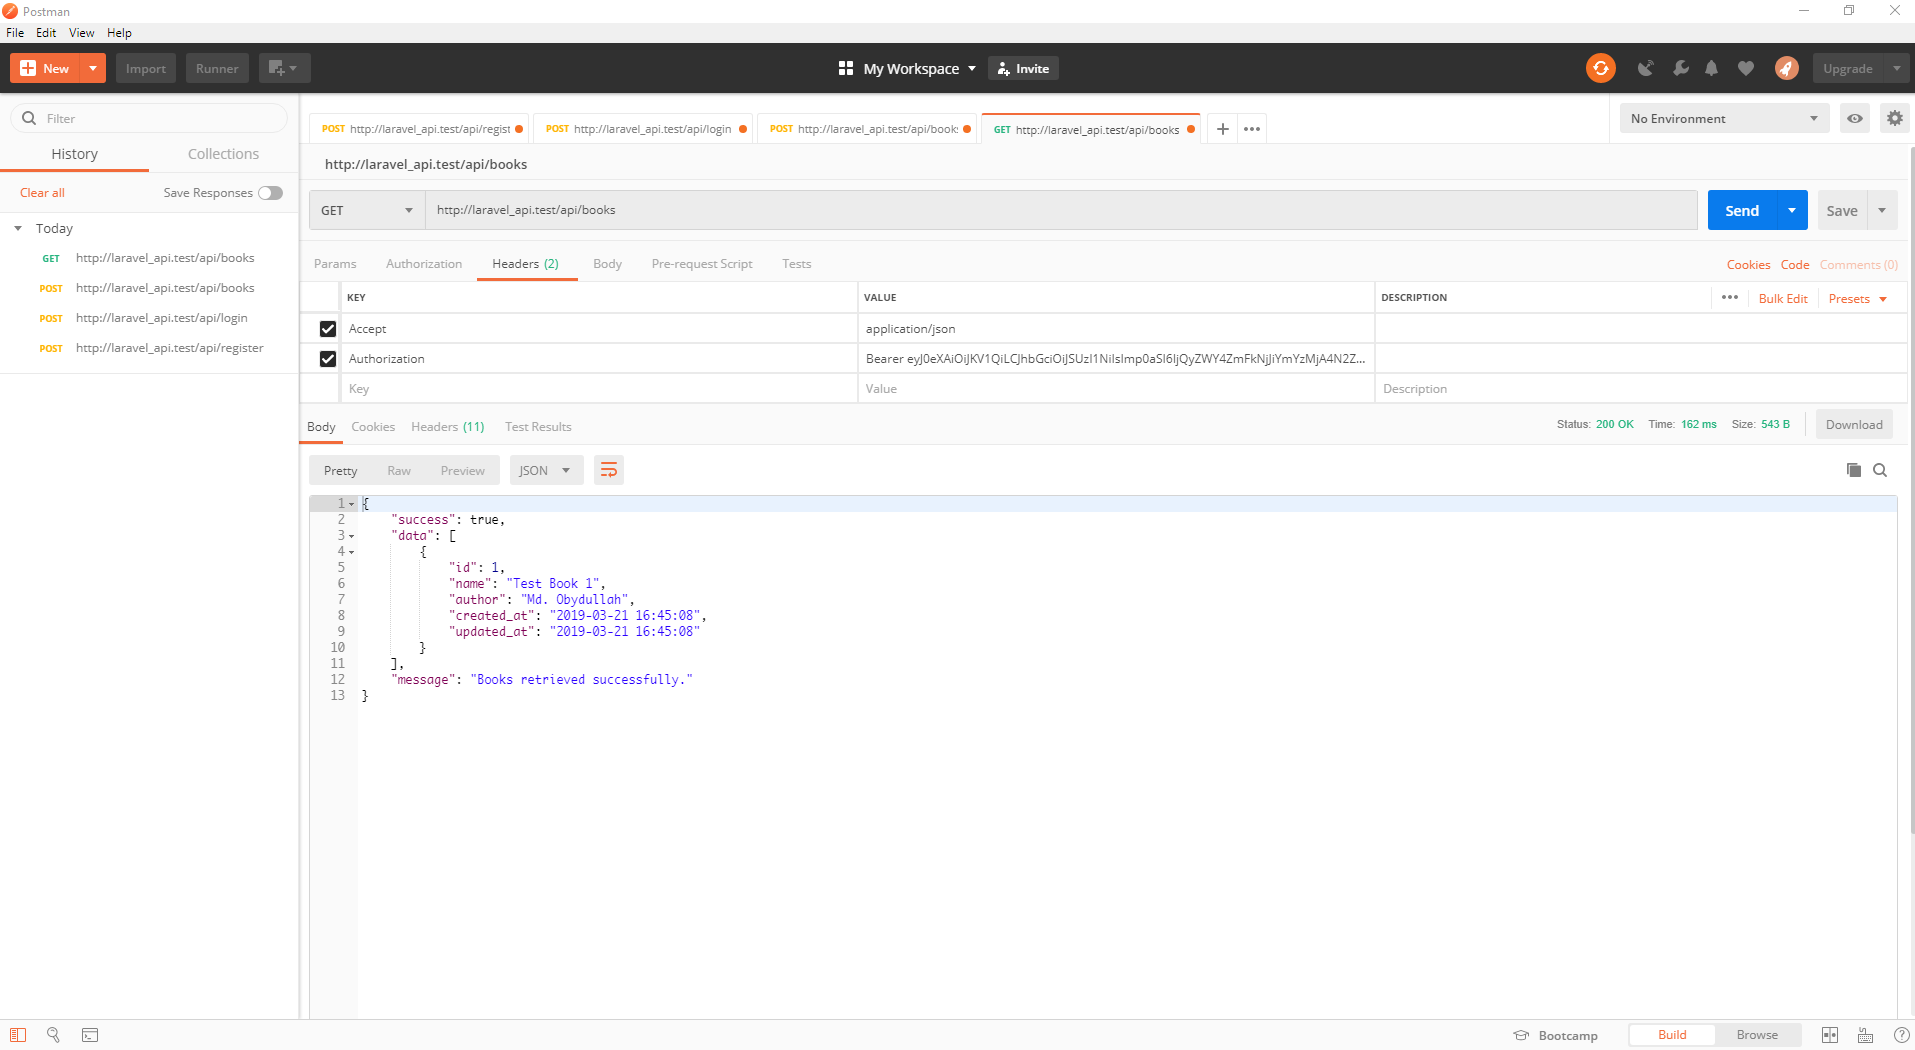Viewport: 1915px width, 1050px height.
Task: Open the GET method dropdown
Action: (x=367, y=210)
